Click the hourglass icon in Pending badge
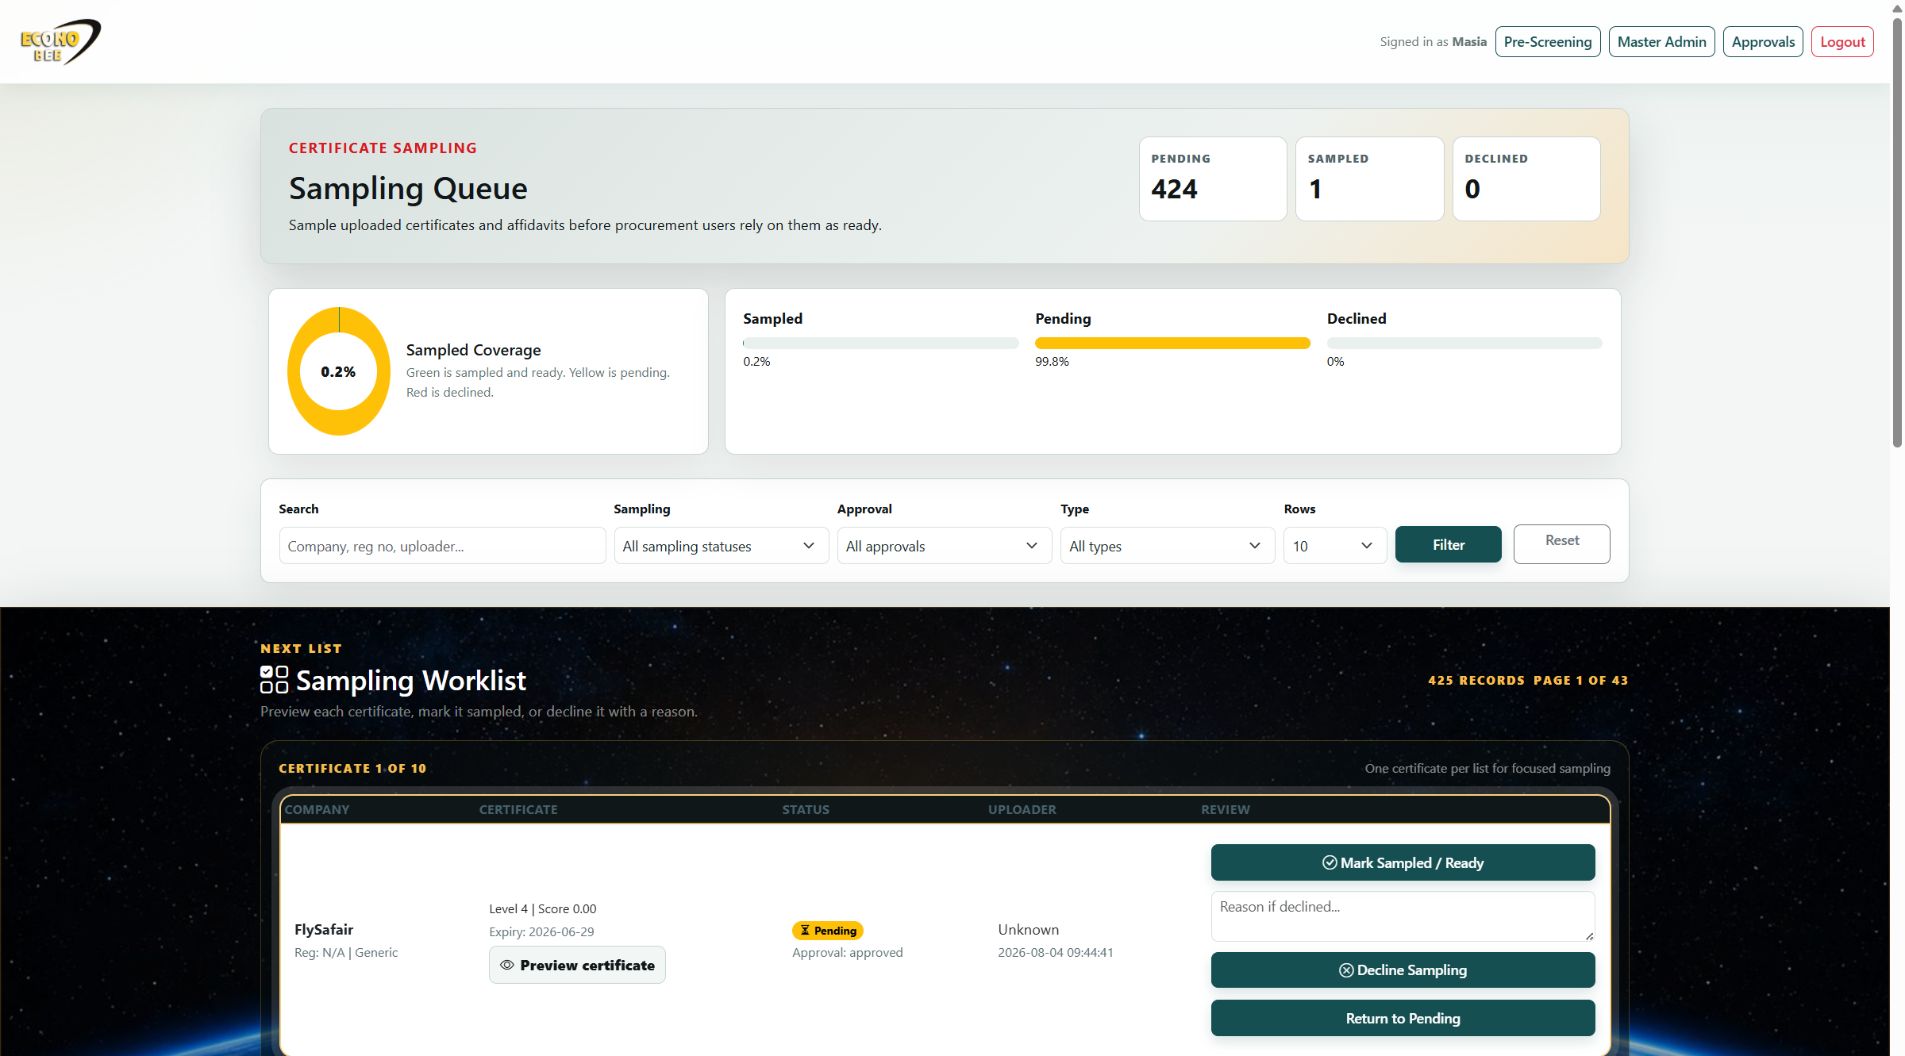The width and height of the screenshot is (1905, 1056). coord(805,930)
